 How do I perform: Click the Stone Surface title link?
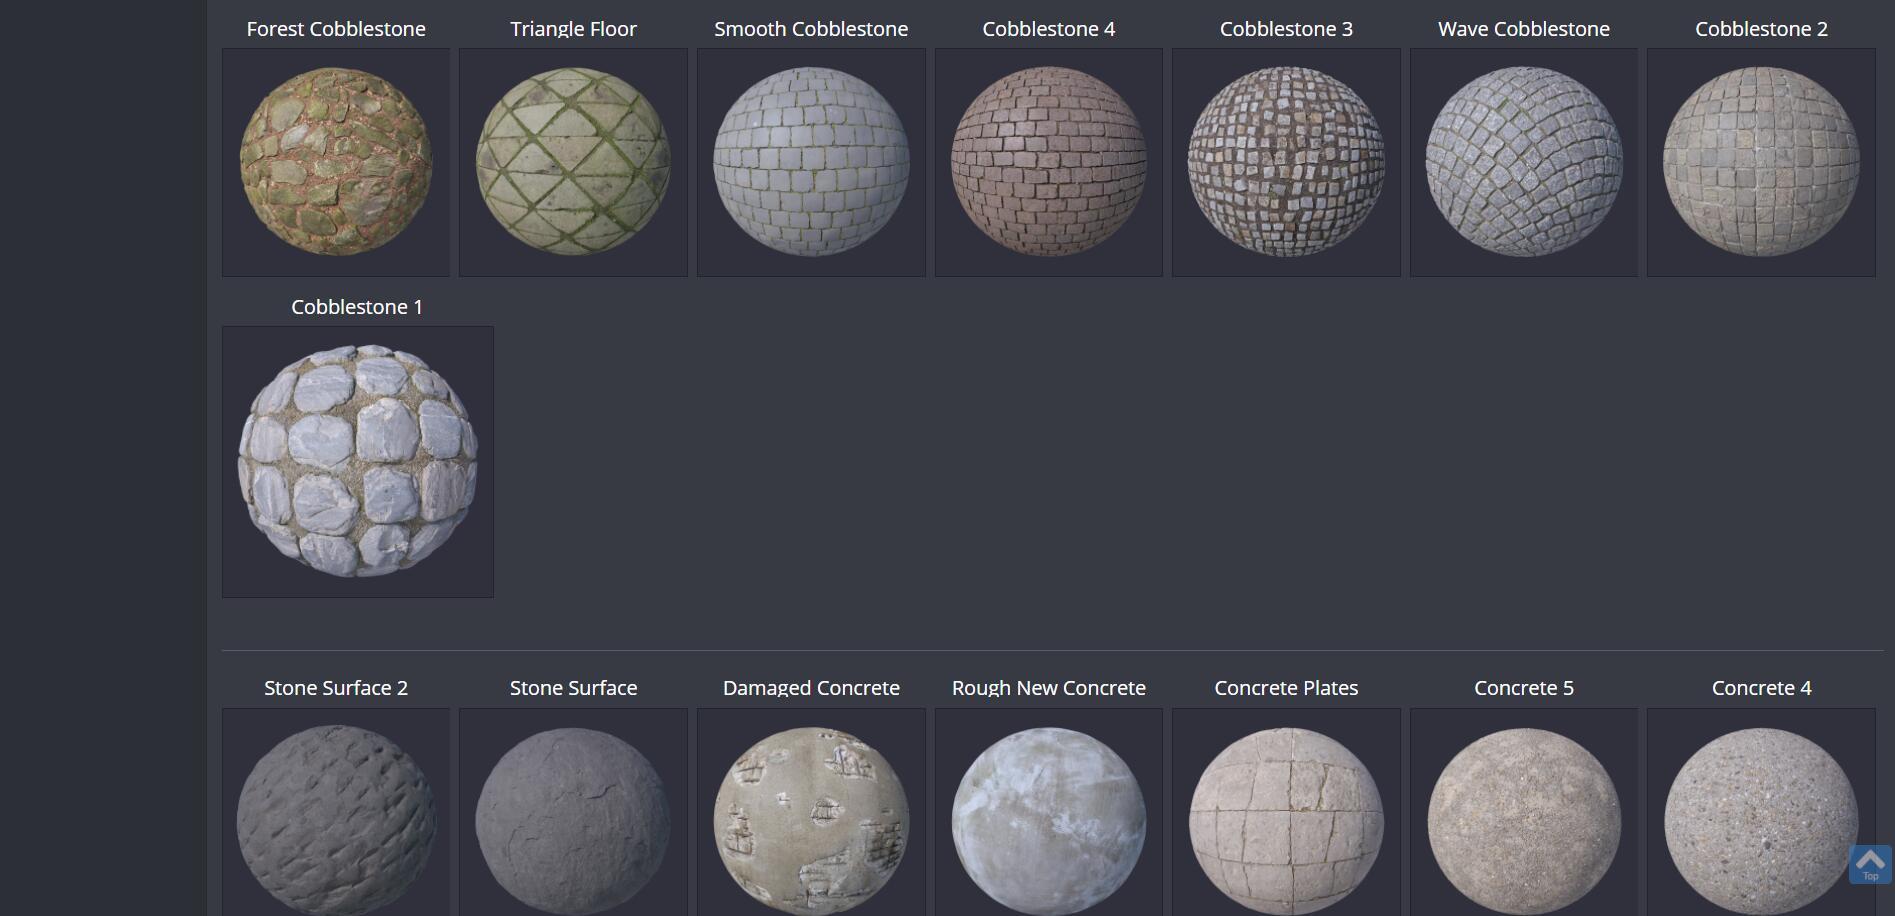pos(573,687)
